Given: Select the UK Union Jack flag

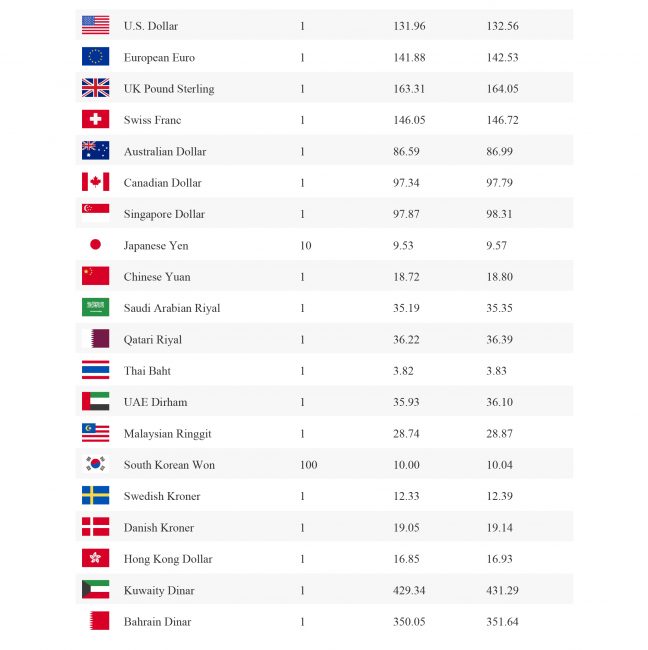Looking at the screenshot, I should (95, 88).
